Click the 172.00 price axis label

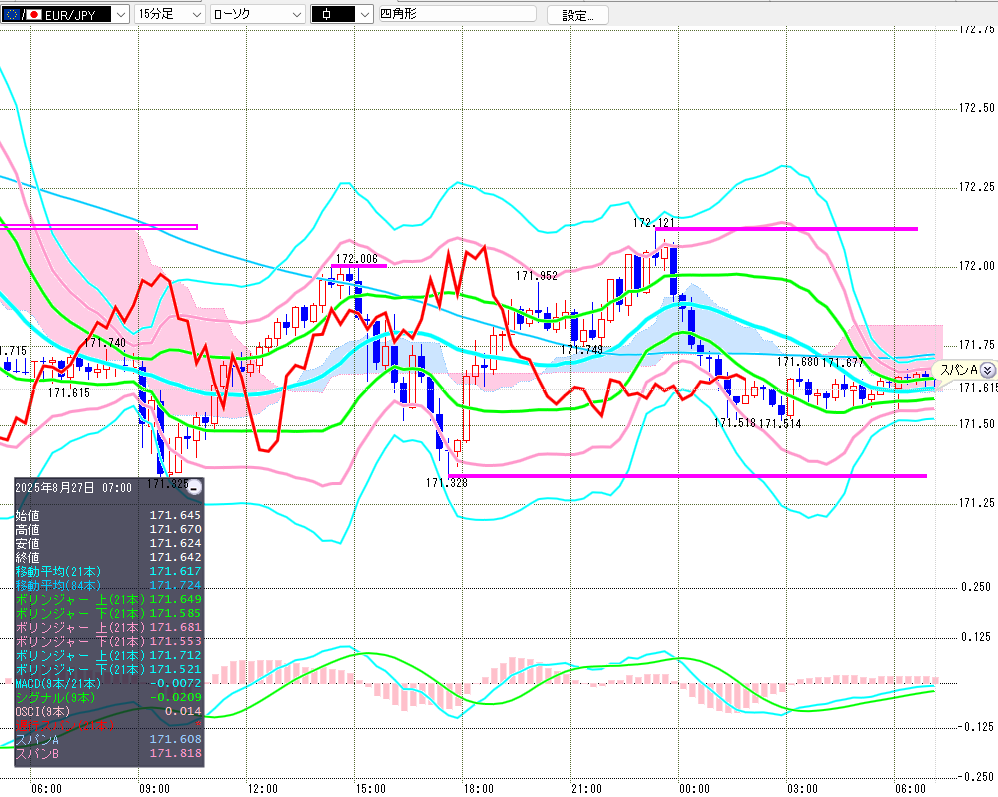pyautogui.click(x=977, y=265)
